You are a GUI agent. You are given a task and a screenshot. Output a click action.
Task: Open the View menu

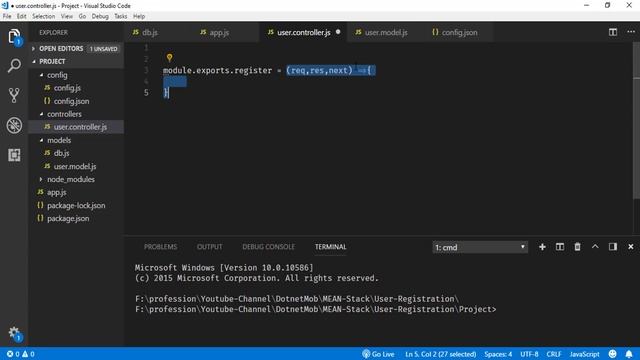(67, 16)
